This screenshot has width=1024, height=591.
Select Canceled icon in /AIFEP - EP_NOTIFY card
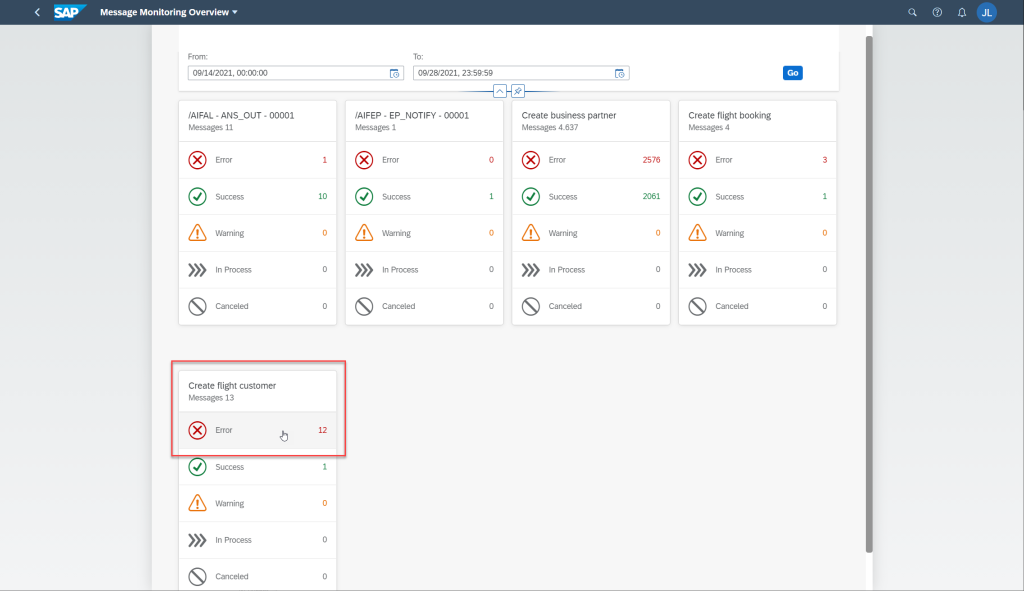[364, 306]
